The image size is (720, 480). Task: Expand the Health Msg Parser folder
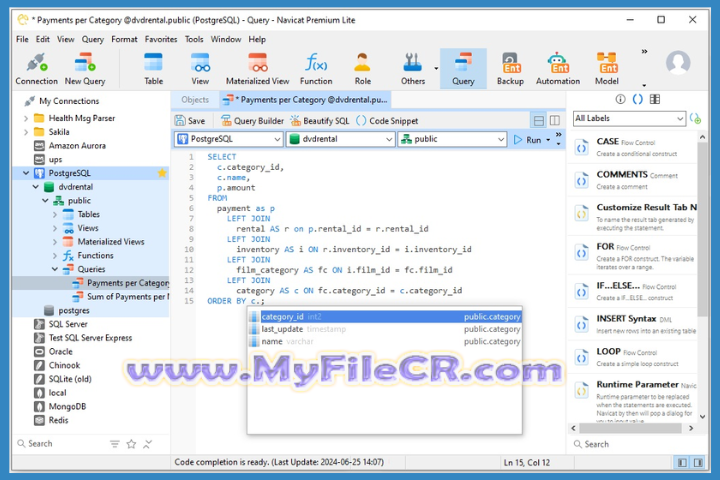tap(26, 119)
